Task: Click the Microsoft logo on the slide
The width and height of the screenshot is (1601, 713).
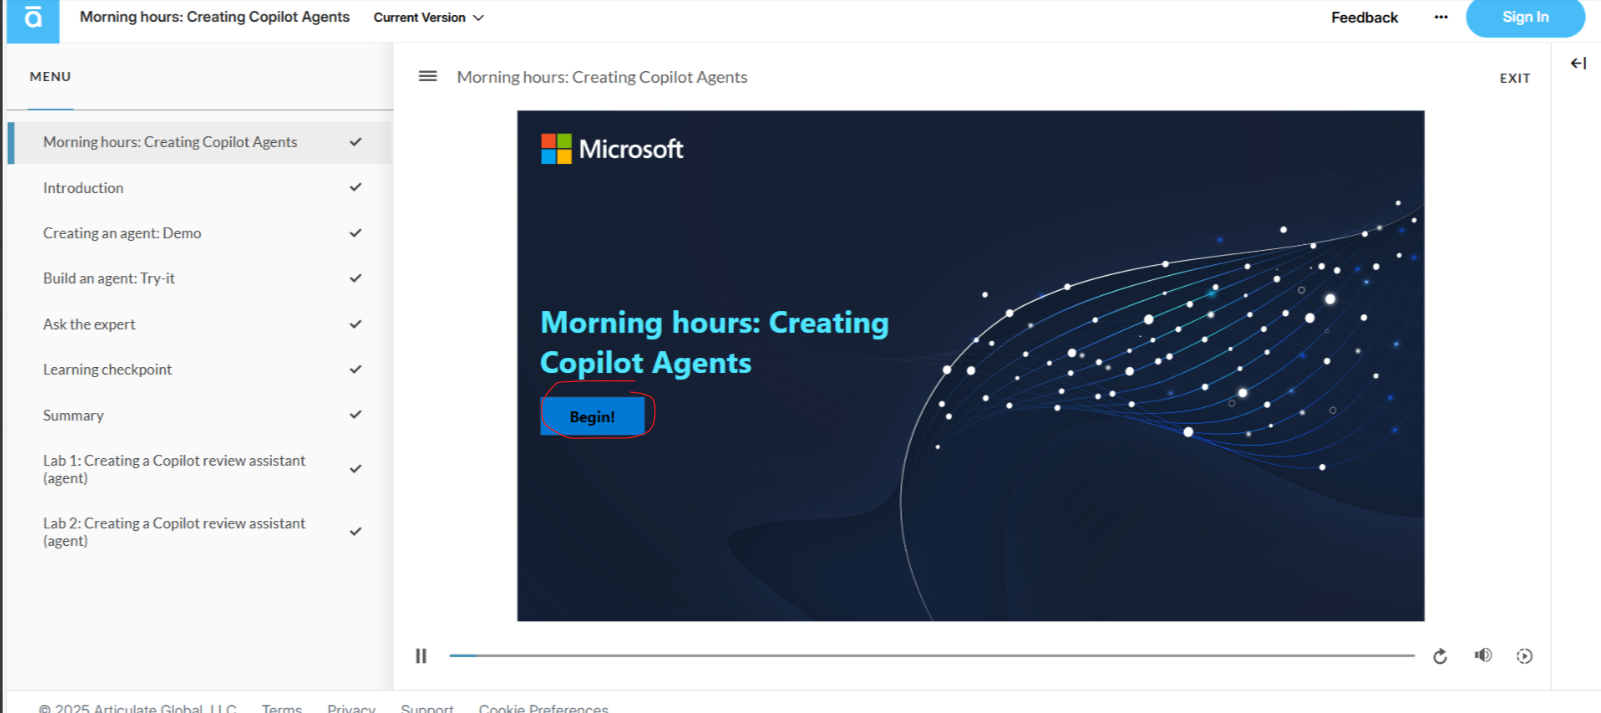Action: (612, 149)
